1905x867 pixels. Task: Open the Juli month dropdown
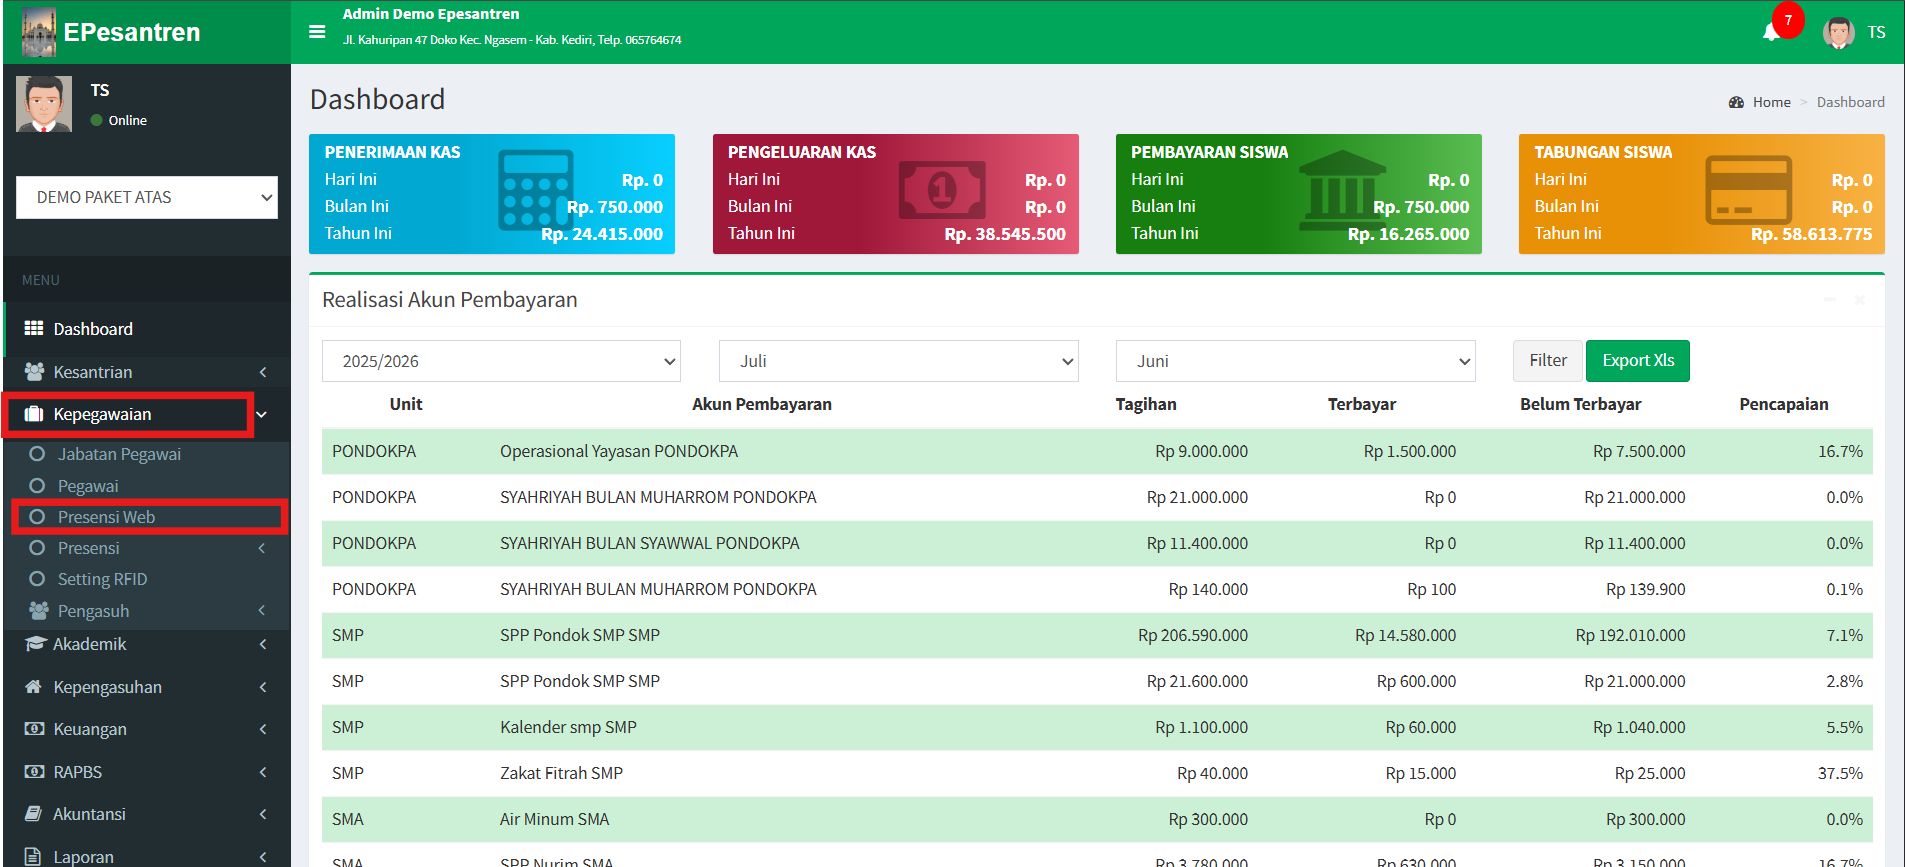898,361
